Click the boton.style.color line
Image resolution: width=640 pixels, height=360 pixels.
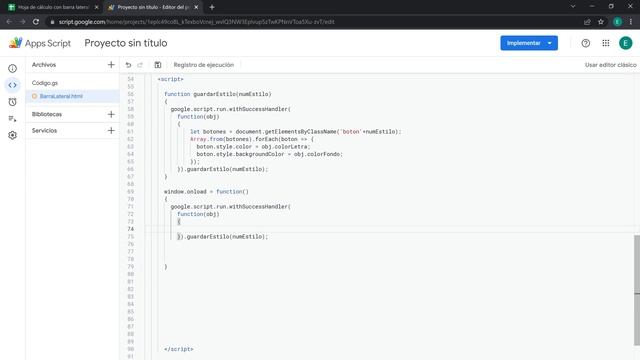point(253,147)
